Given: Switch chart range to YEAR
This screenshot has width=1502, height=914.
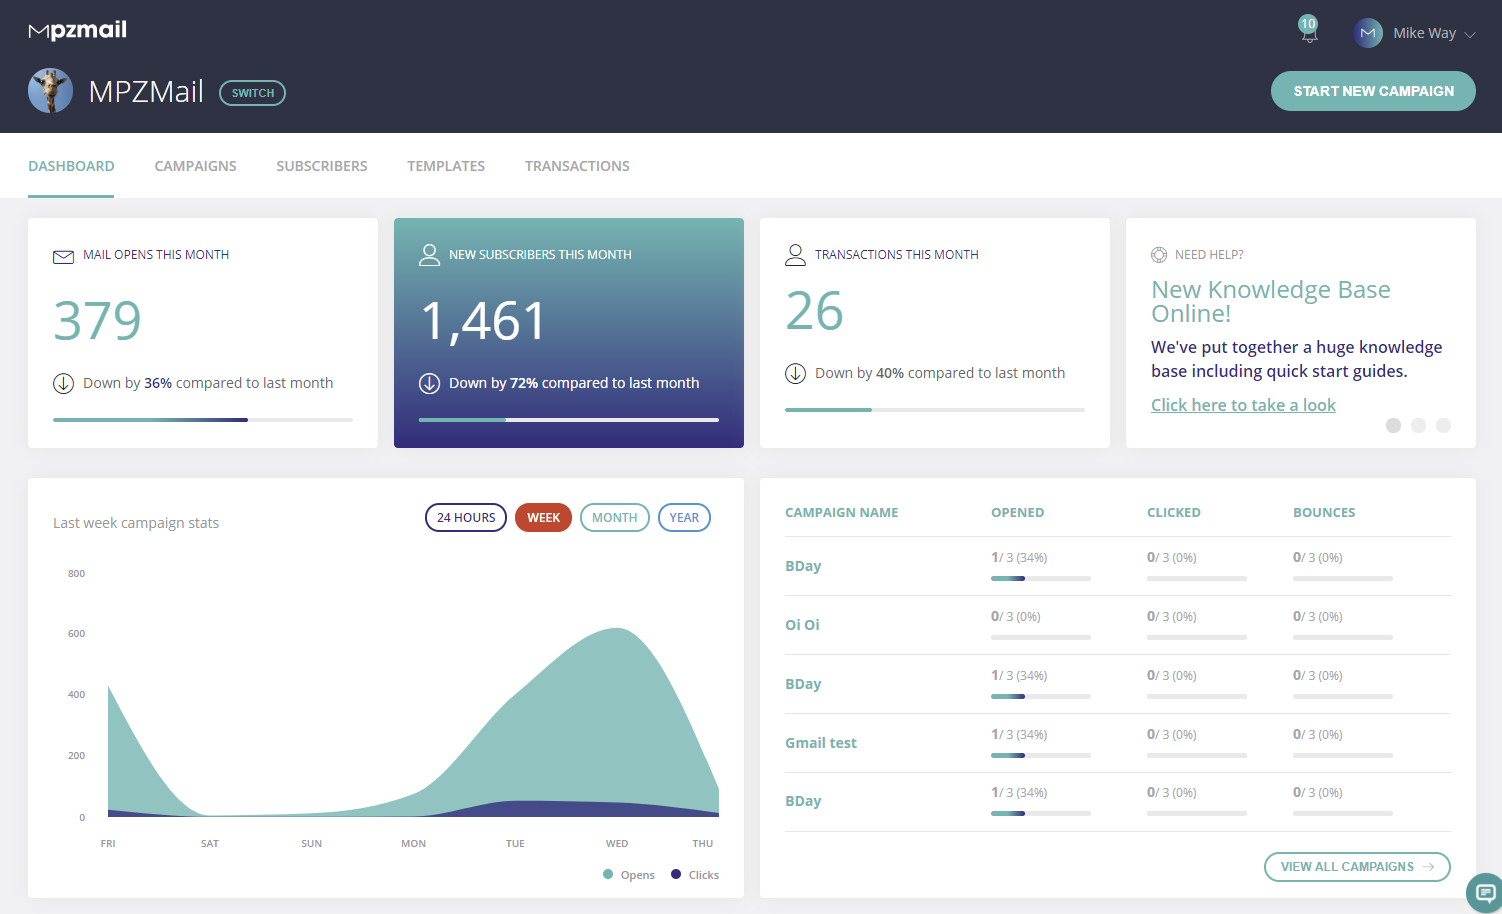Looking at the screenshot, I should tap(684, 518).
